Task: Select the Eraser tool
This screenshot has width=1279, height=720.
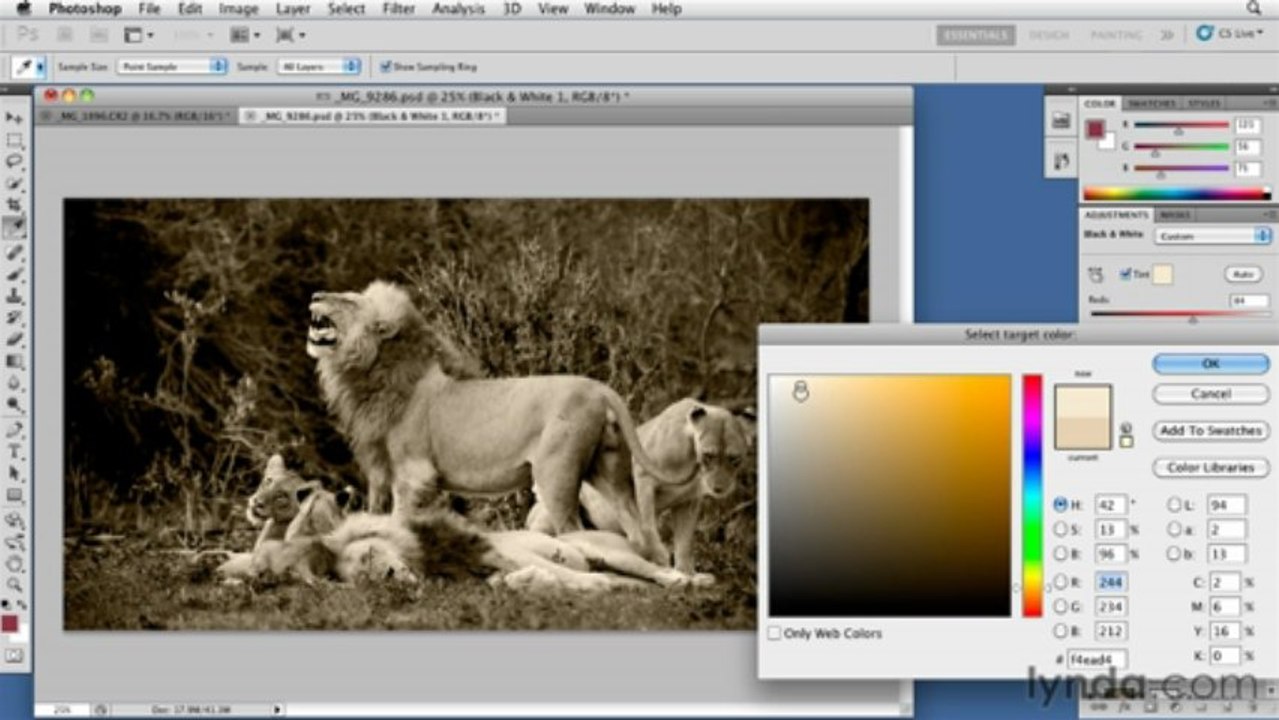Action: tap(14, 340)
